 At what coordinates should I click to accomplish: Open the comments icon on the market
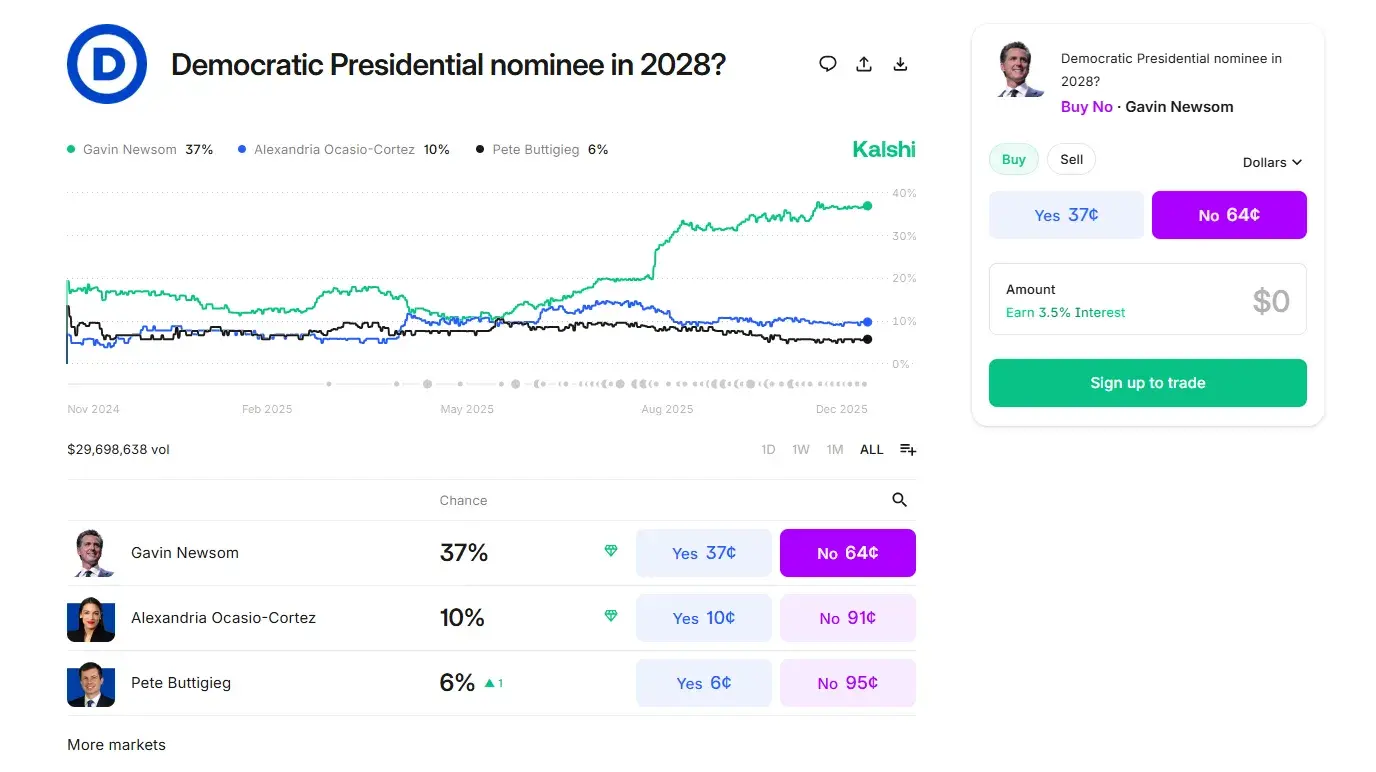pyautogui.click(x=827, y=63)
